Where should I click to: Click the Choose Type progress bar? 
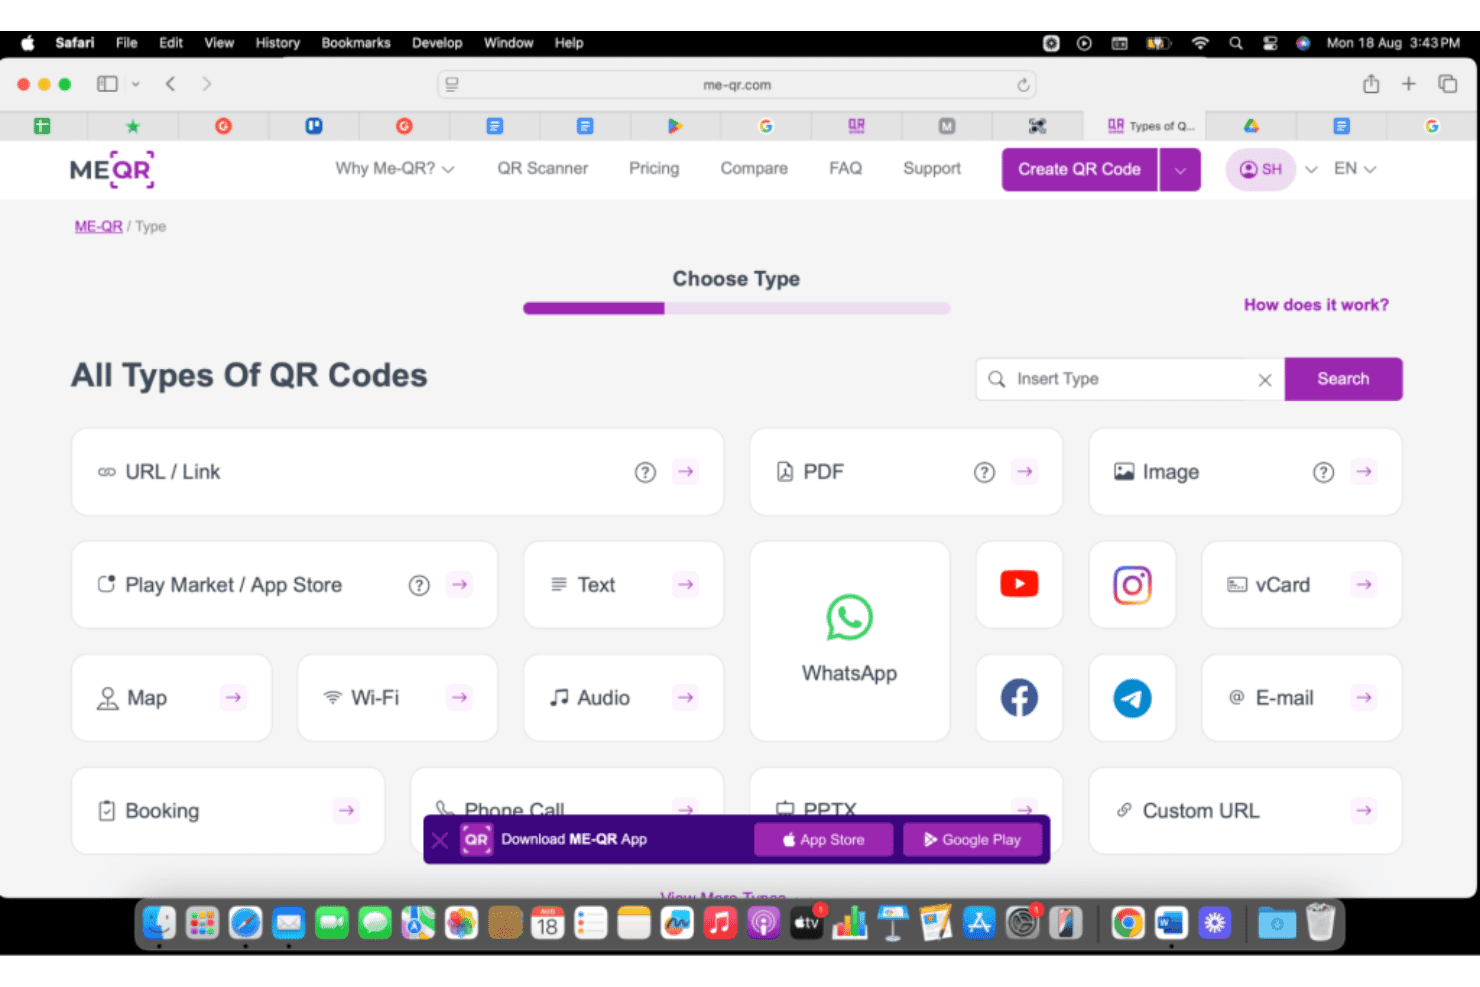tap(736, 309)
